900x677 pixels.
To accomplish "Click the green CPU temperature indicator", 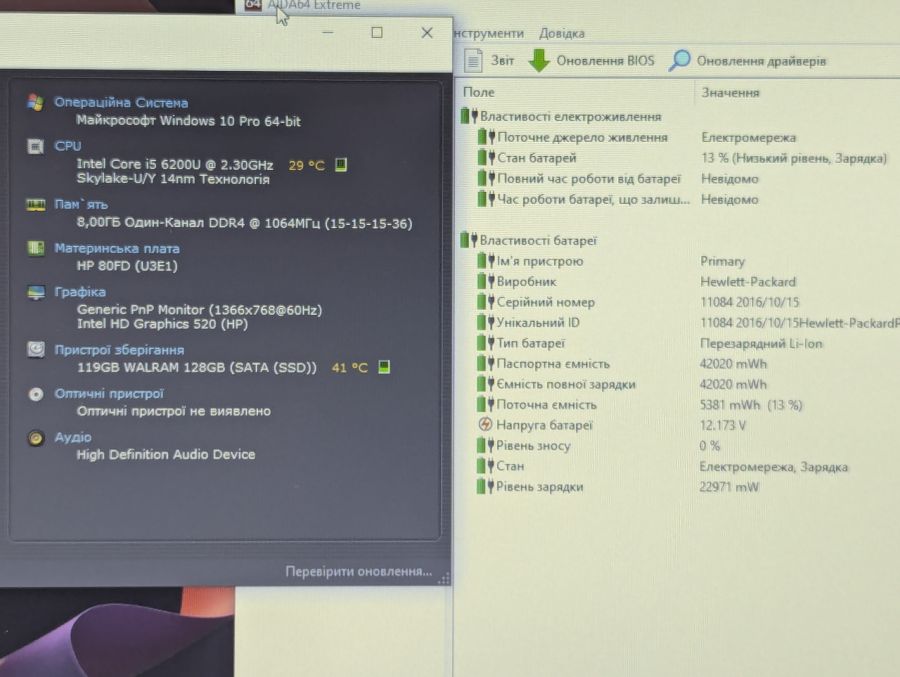I will coord(340,165).
